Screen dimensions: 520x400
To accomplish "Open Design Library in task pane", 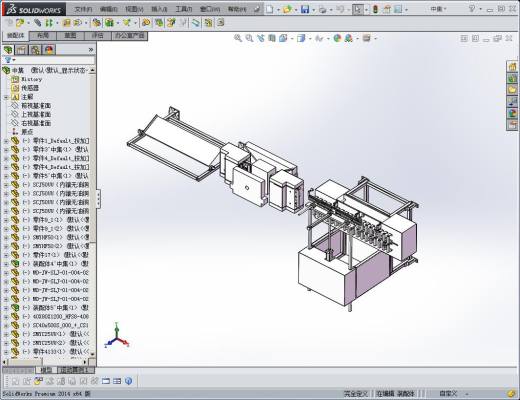I will pos(512,78).
